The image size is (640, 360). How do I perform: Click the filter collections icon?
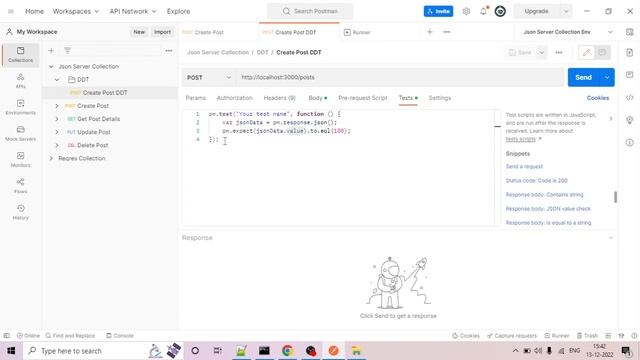(67, 51)
